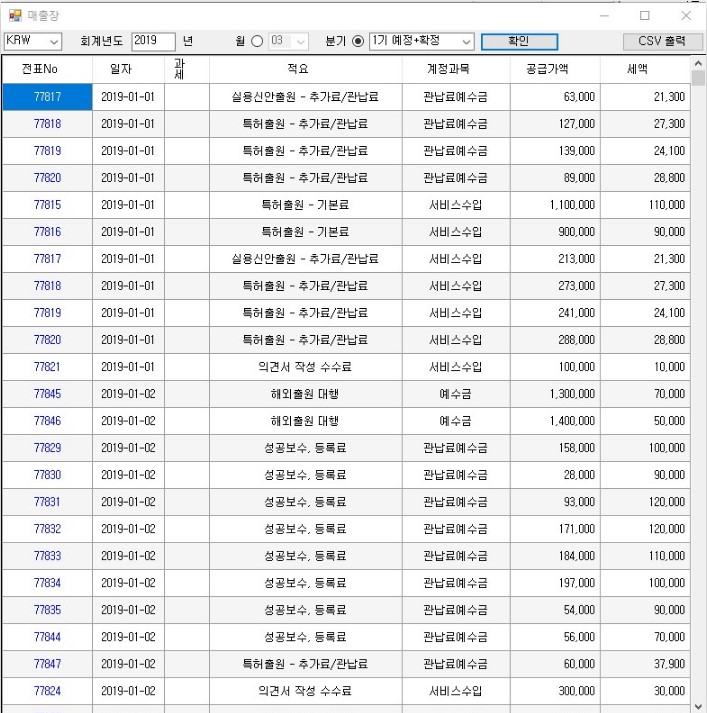Open voucher 77831 link
This screenshot has width=707, height=713.
click(x=47, y=502)
